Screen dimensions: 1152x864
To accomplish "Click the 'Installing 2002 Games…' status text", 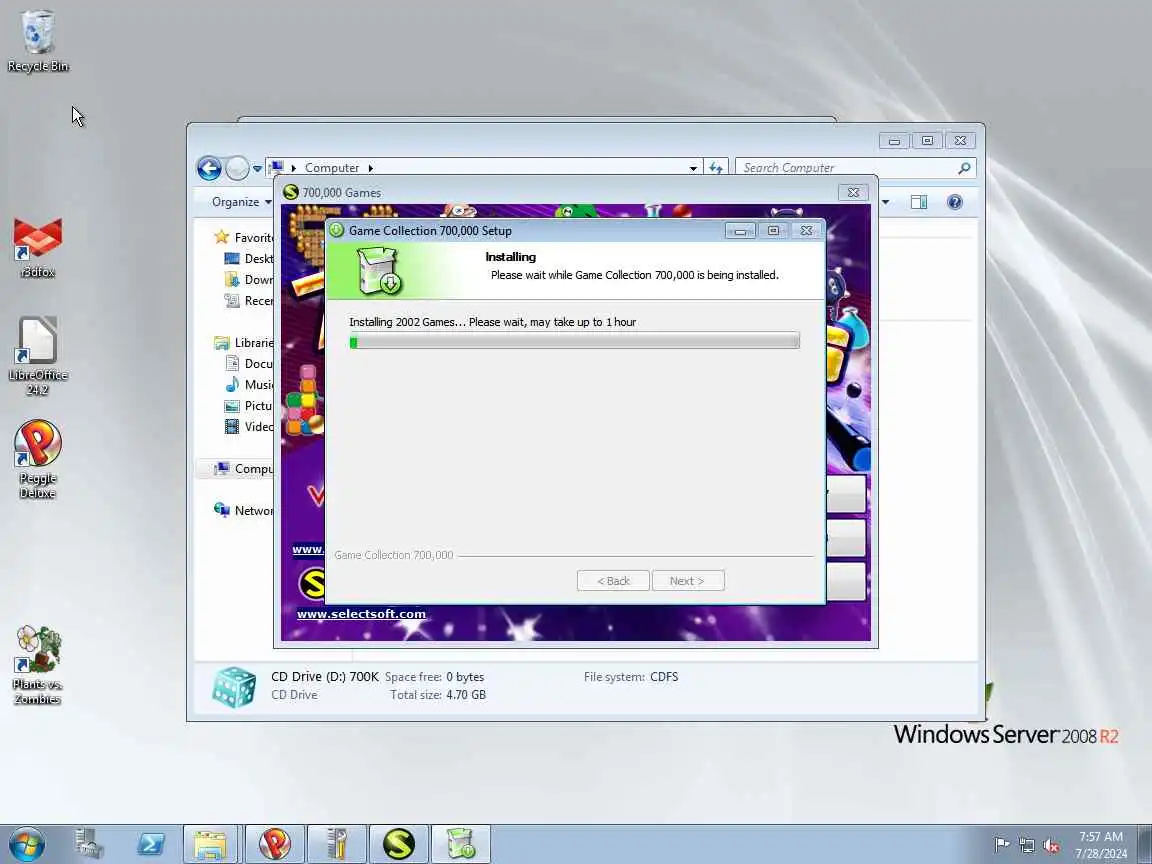I will [x=492, y=322].
